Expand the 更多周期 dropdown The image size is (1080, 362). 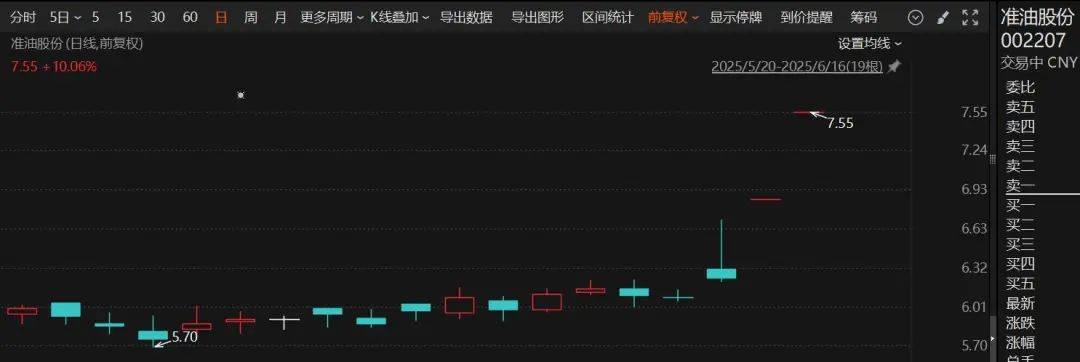[331, 18]
